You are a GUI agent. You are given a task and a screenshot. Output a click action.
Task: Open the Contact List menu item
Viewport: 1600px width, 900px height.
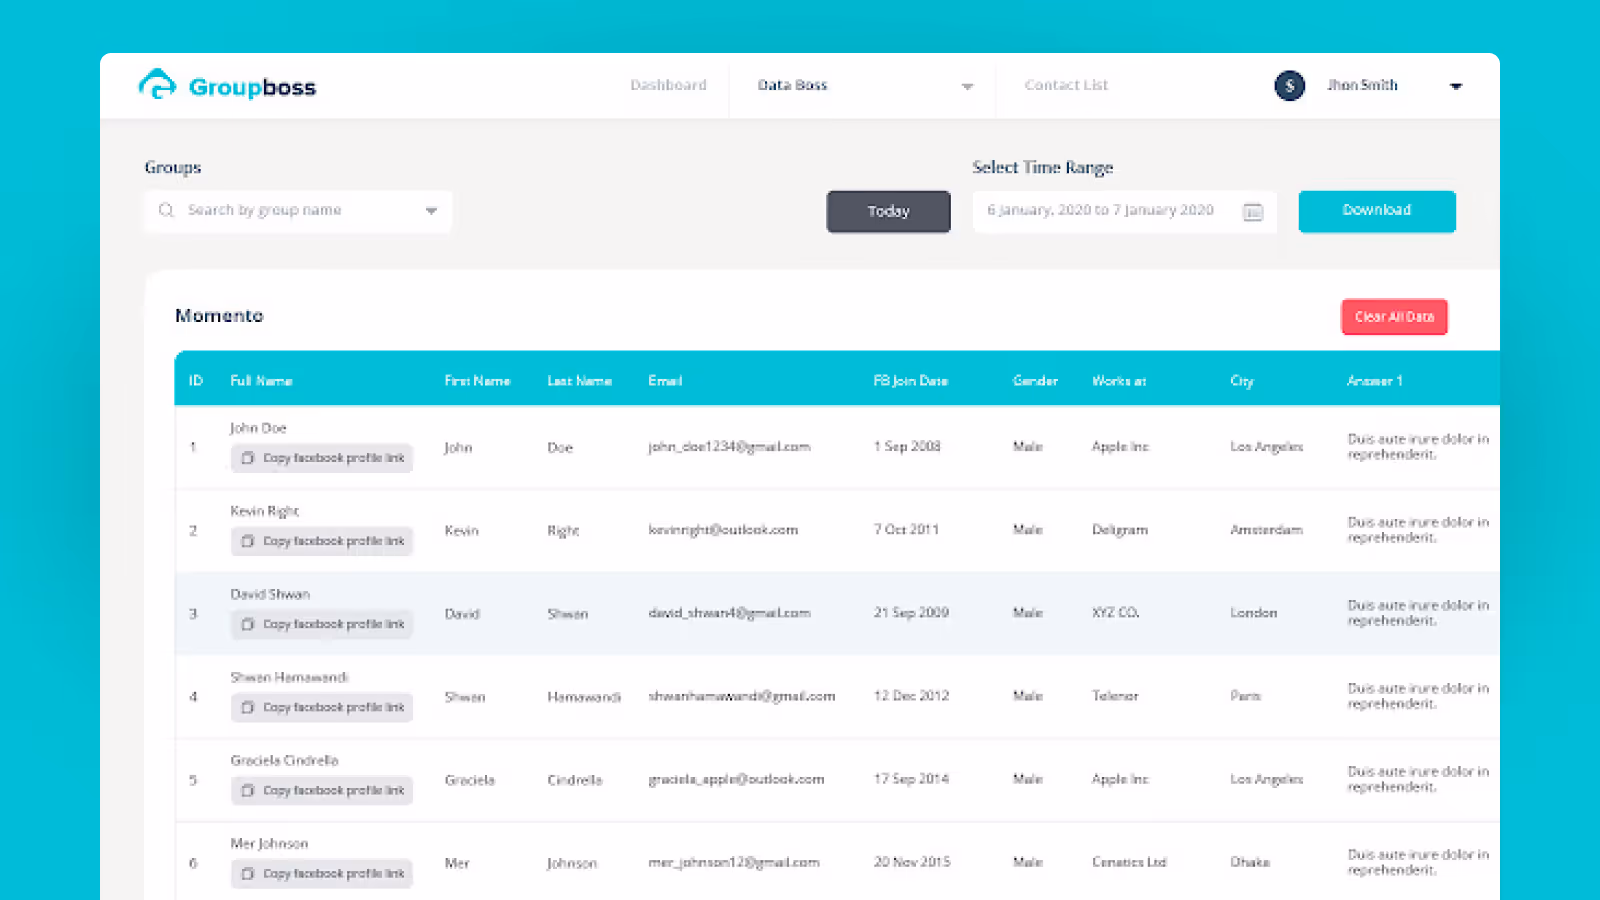click(x=1066, y=85)
